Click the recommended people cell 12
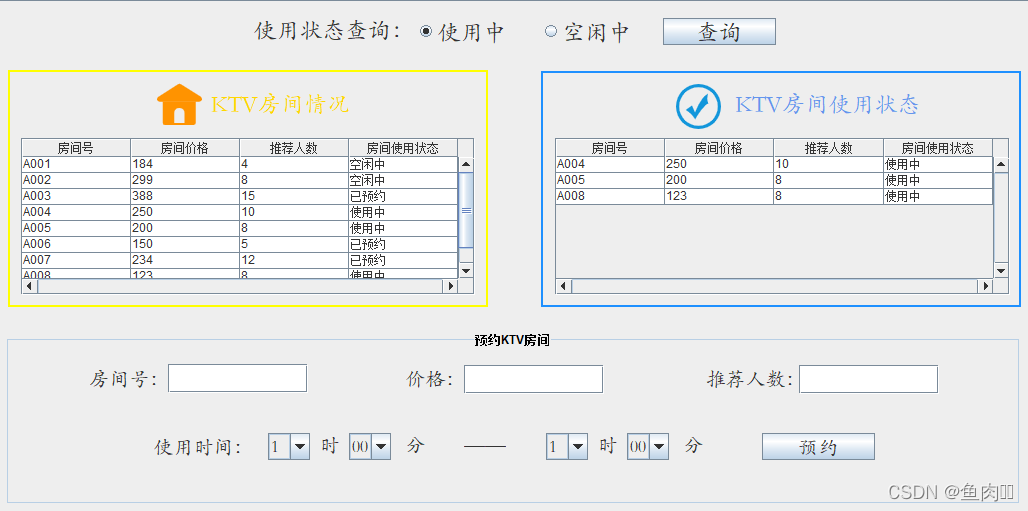 click(294, 260)
